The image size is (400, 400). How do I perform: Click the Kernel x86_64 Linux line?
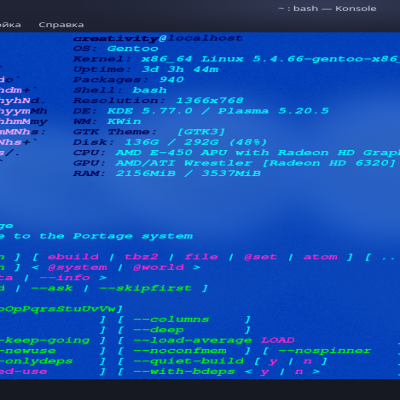tap(236, 59)
